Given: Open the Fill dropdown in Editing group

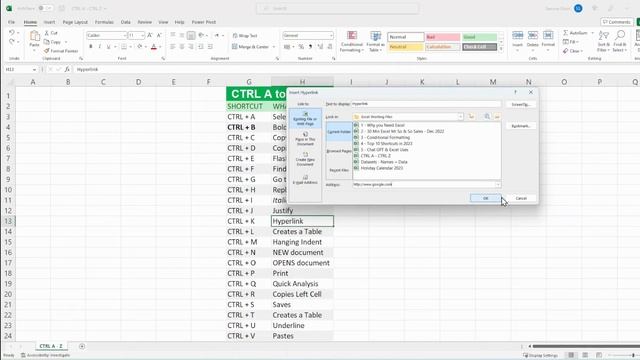Looking at the screenshot, I should pyautogui.click(x=570, y=42).
